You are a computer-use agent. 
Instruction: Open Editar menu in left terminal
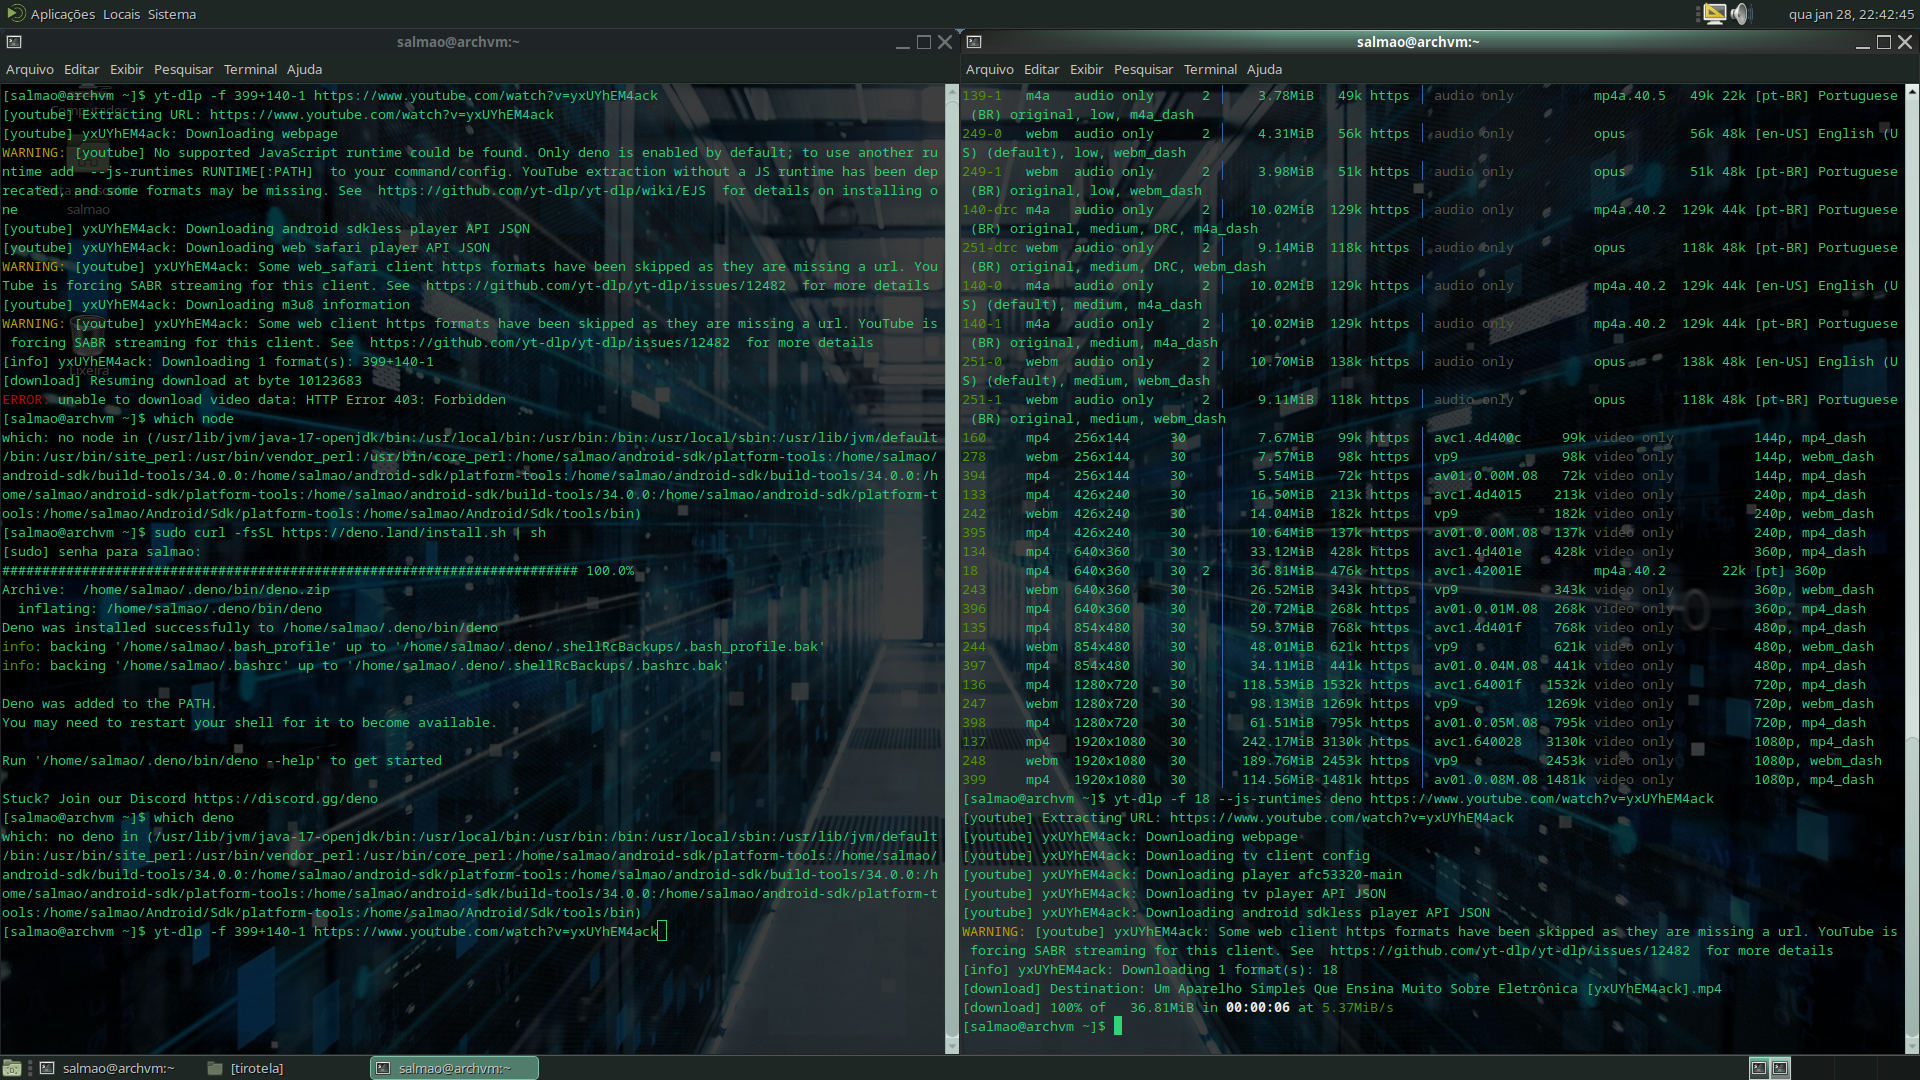tap(81, 69)
